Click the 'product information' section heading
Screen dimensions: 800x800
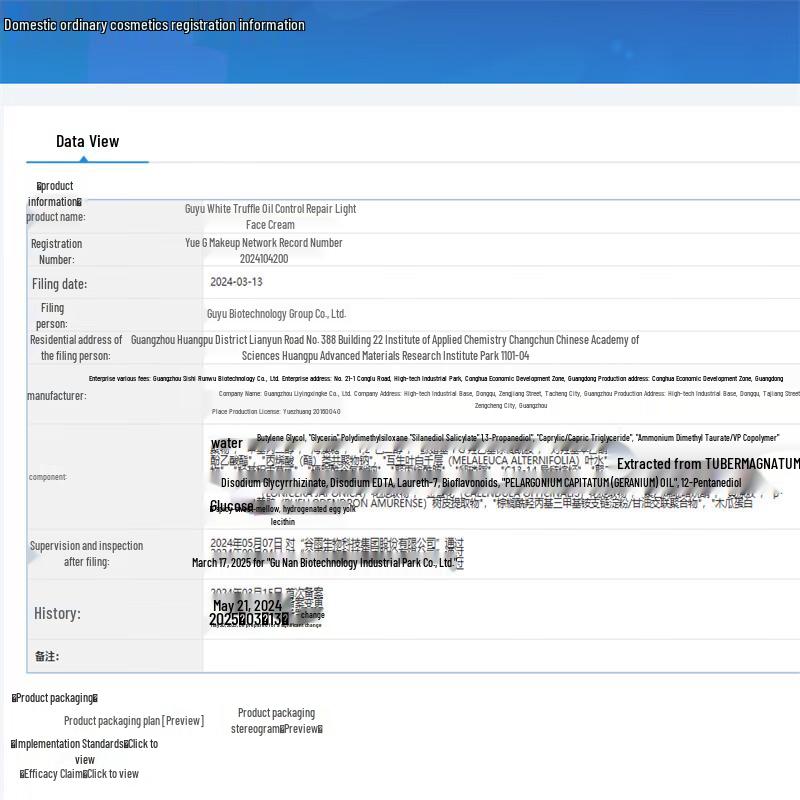click(55, 194)
